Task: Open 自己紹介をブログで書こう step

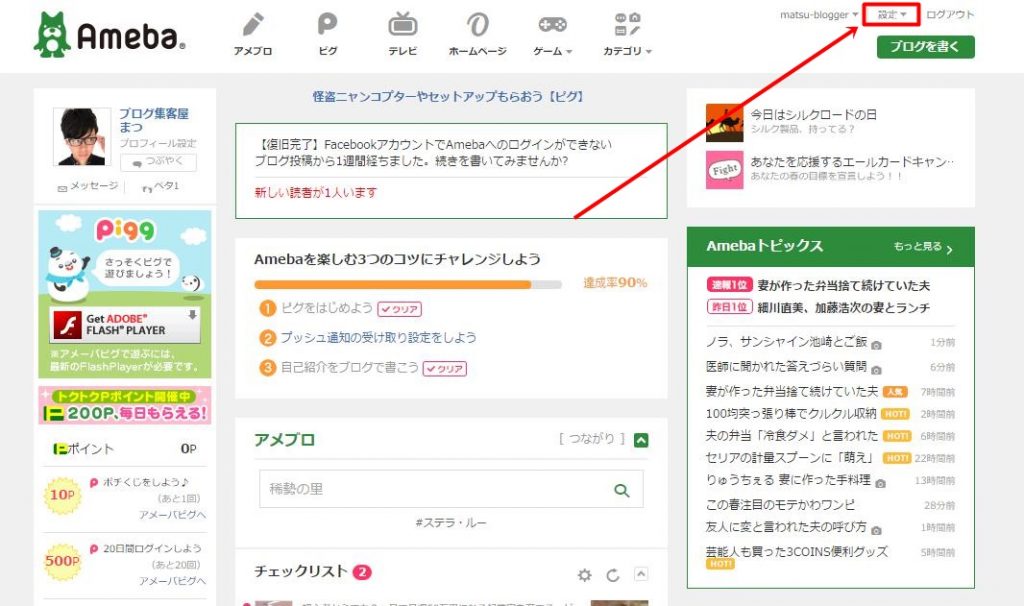Action: [x=350, y=368]
